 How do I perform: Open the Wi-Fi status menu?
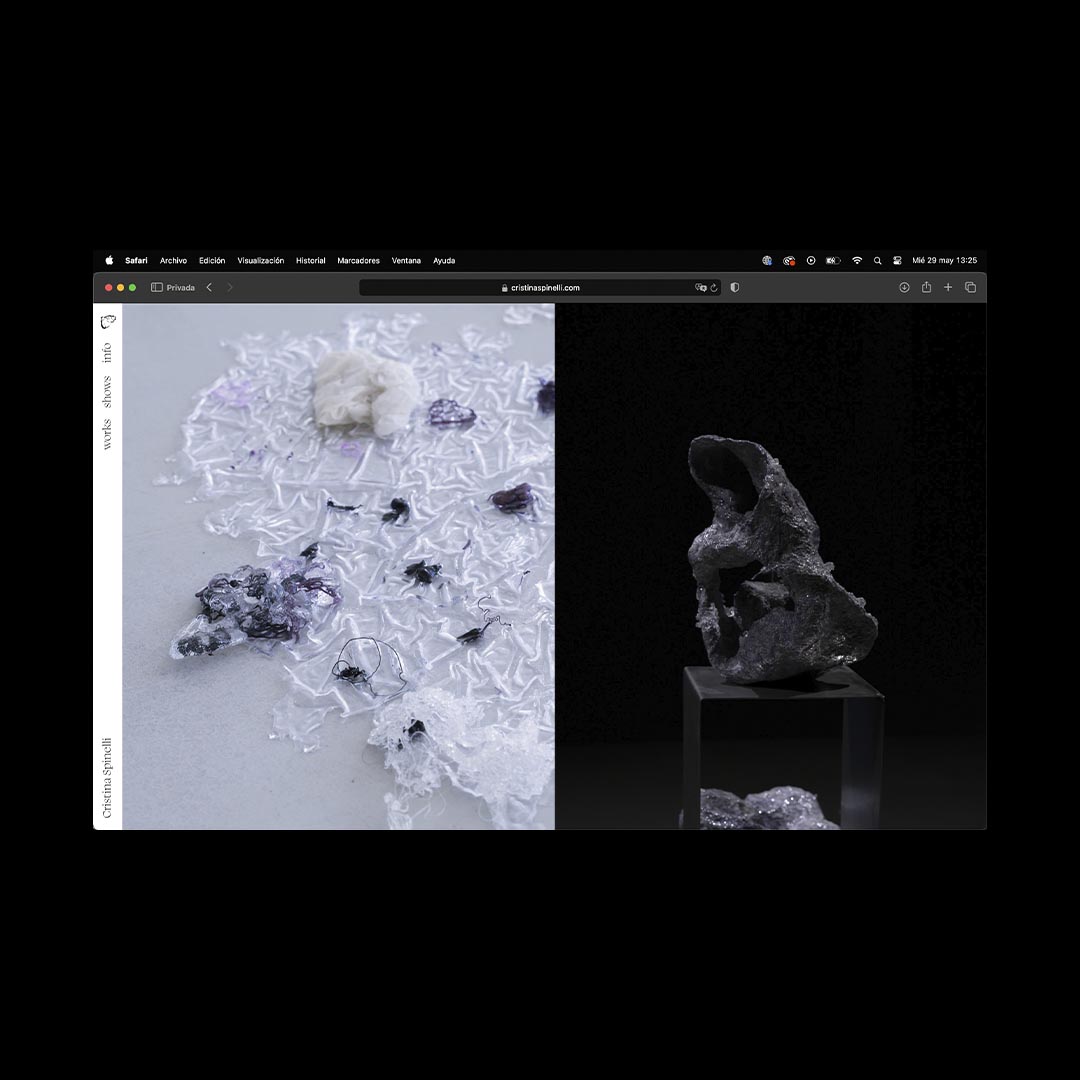pos(857,260)
